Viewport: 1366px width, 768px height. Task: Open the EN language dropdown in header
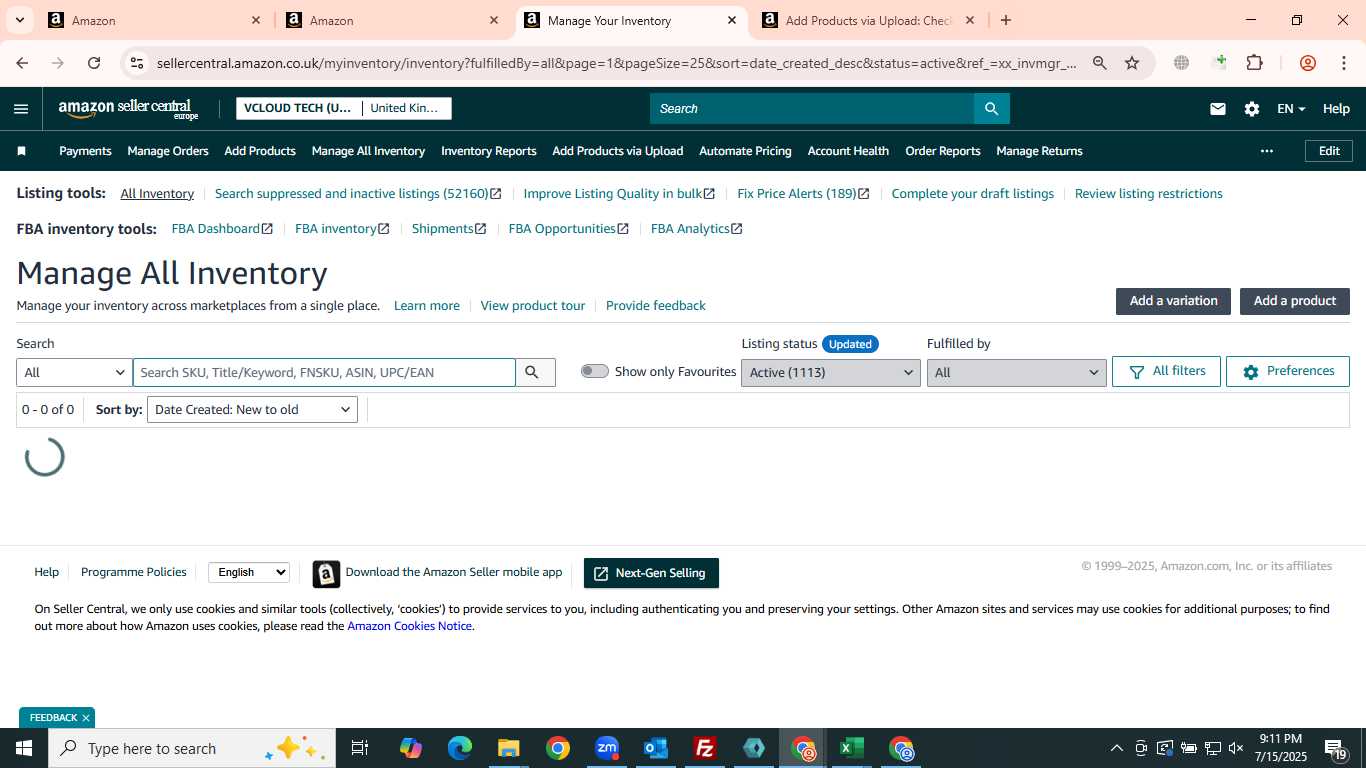[1291, 109]
